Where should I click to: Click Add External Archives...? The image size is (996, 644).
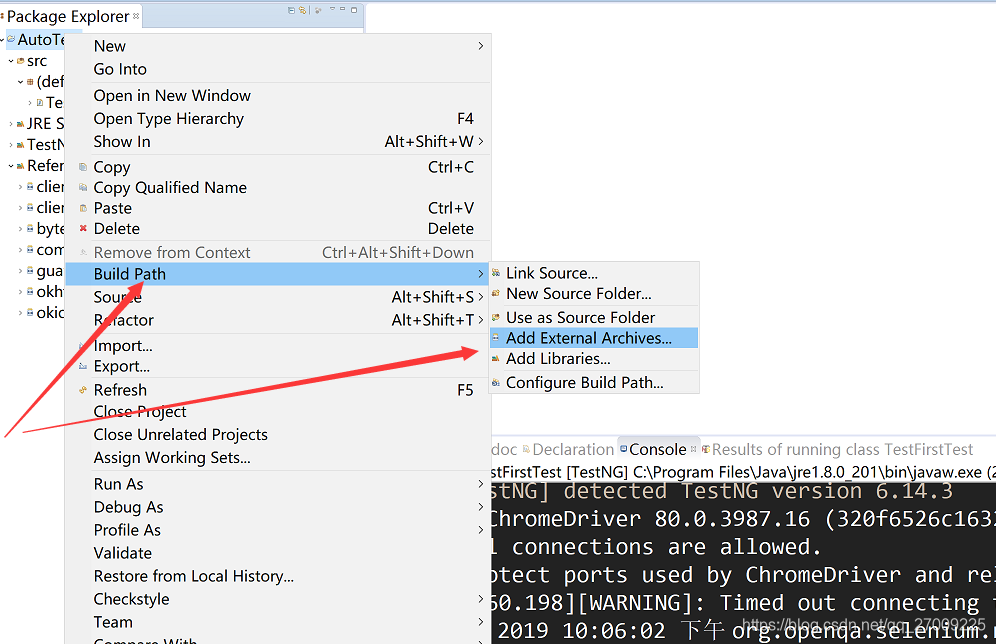tap(594, 338)
